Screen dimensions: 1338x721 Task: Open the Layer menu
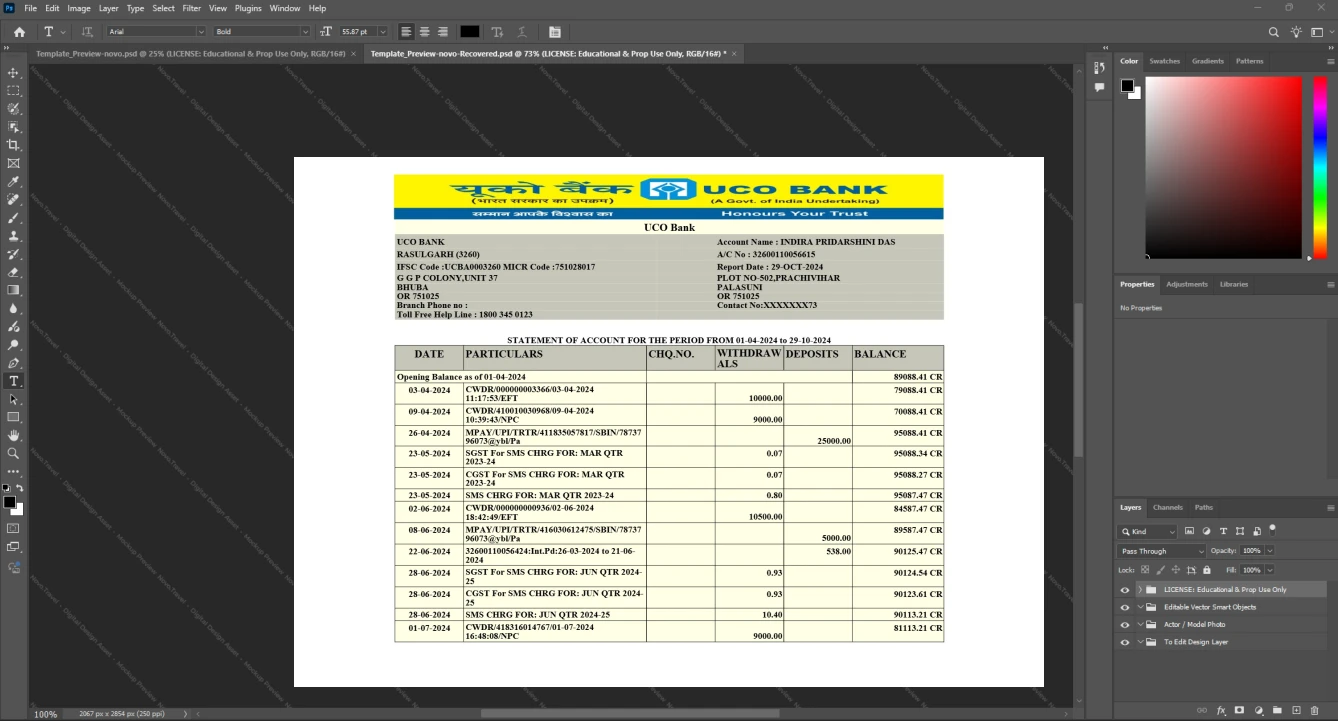pyautogui.click(x=108, y=8)
